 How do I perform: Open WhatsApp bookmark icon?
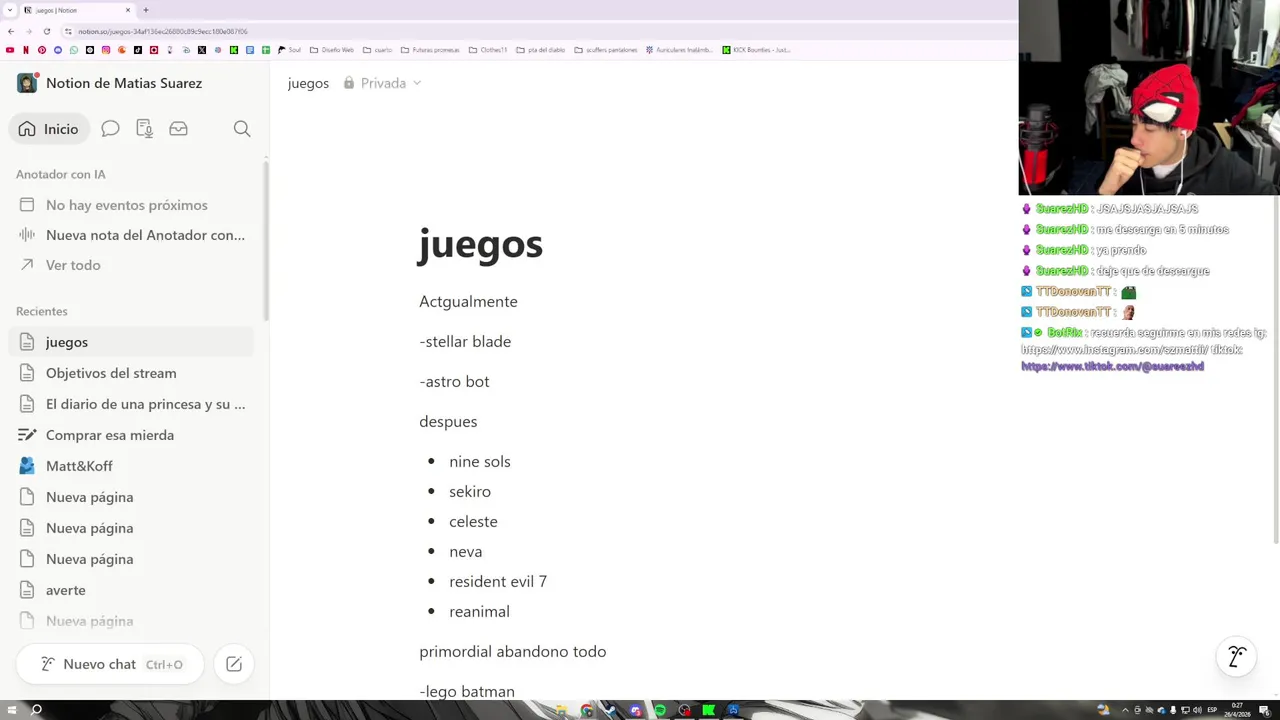(x=74, y=50)
